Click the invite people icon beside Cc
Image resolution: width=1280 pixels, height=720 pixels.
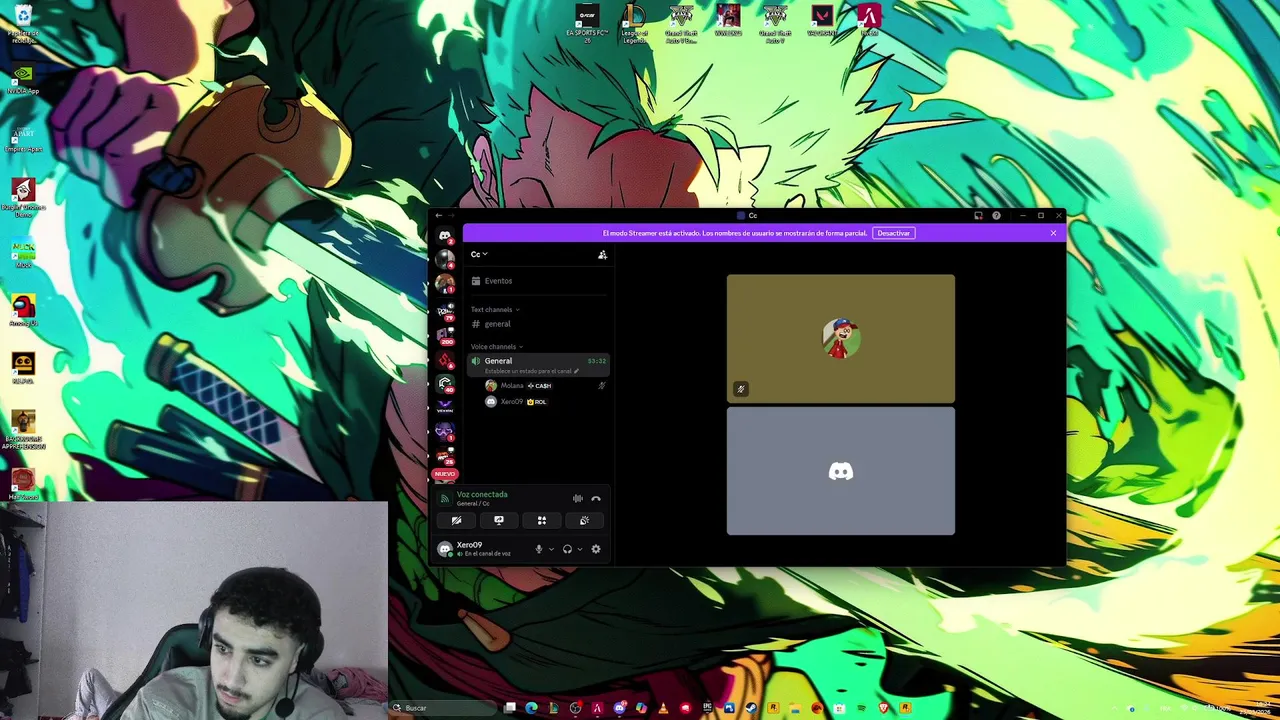(602, 255)
